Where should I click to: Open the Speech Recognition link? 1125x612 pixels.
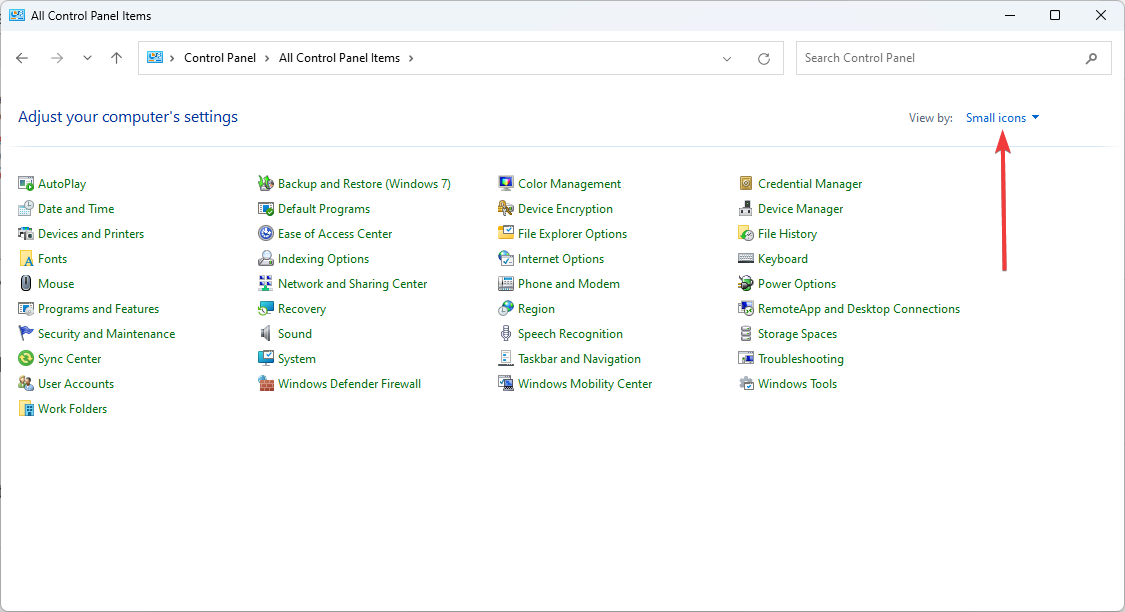tap(570, 334)
